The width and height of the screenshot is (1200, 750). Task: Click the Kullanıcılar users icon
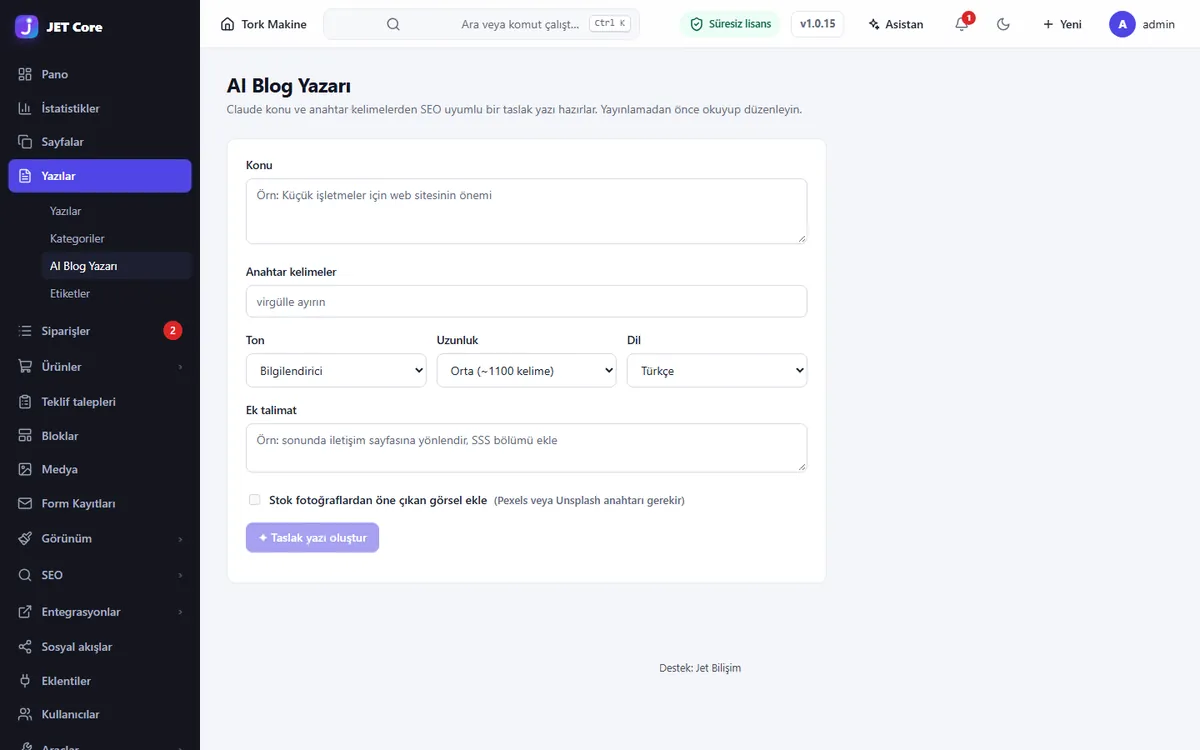click(25, 715)
